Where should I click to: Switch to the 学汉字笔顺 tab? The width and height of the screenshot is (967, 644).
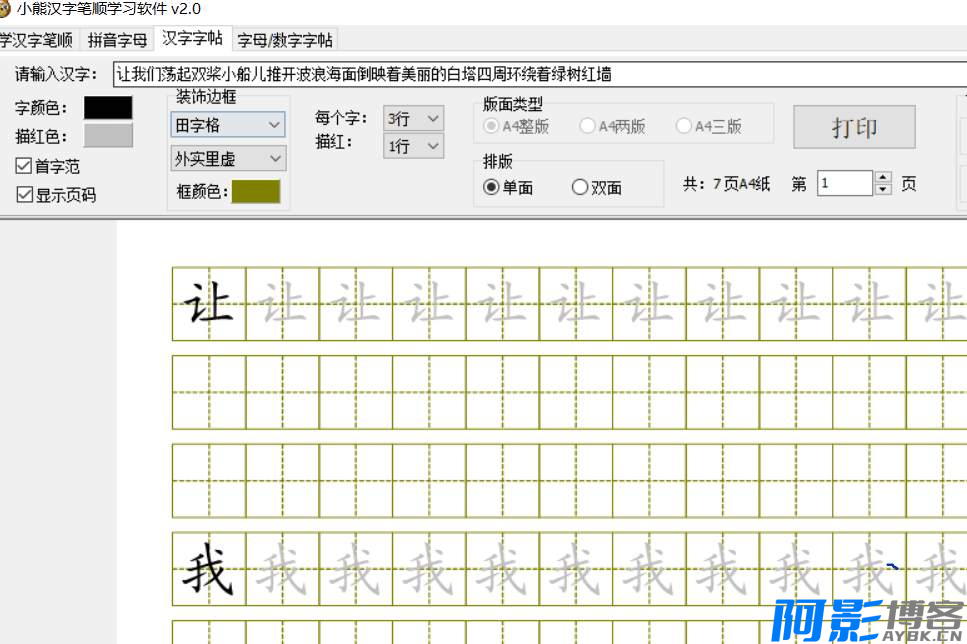[37, 40]
